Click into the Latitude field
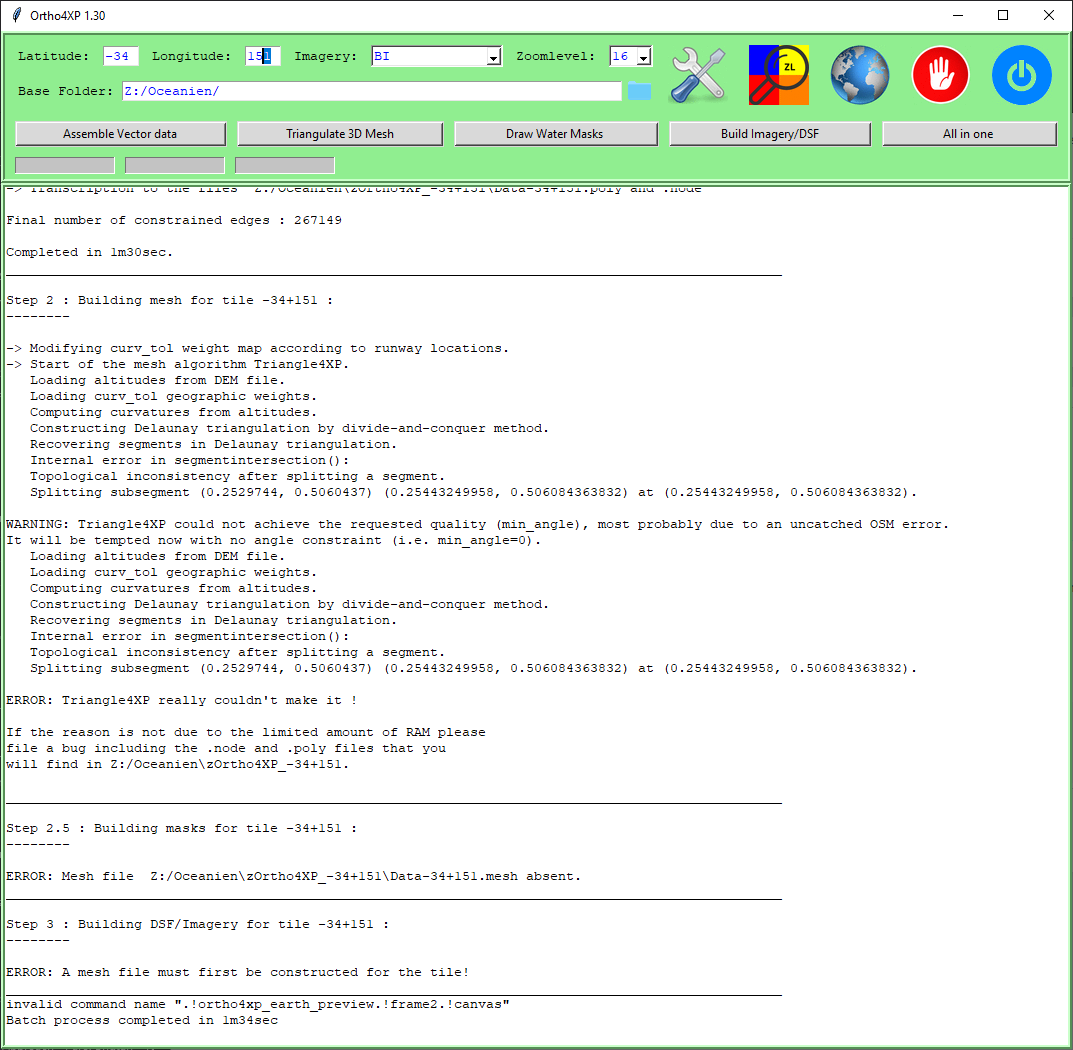 [x=120, y=57]
